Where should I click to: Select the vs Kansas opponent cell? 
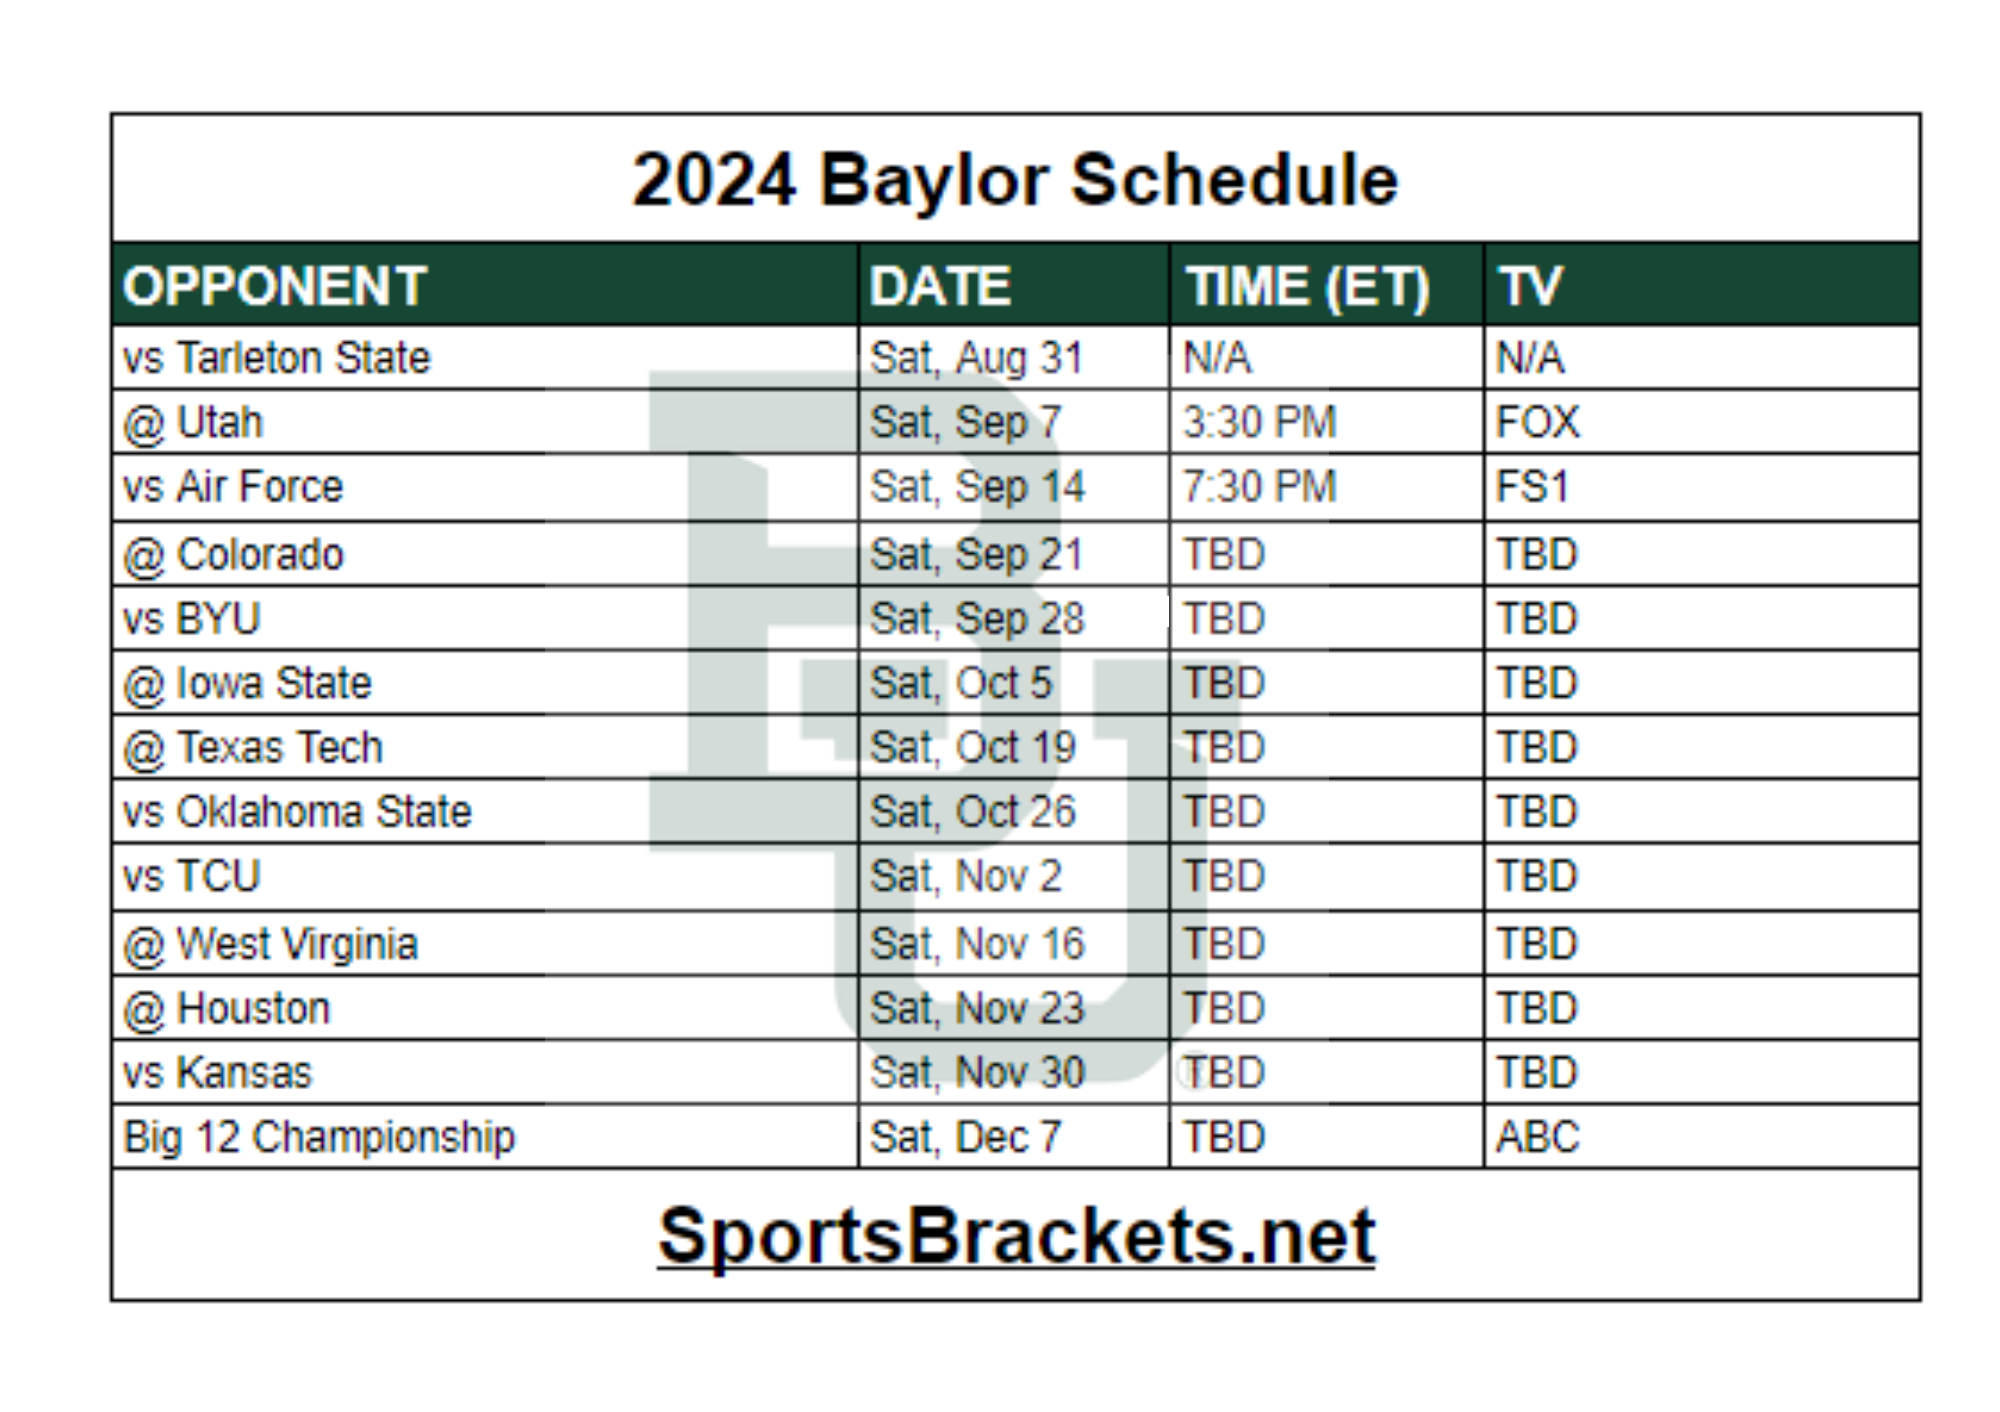pos(218,1073)
